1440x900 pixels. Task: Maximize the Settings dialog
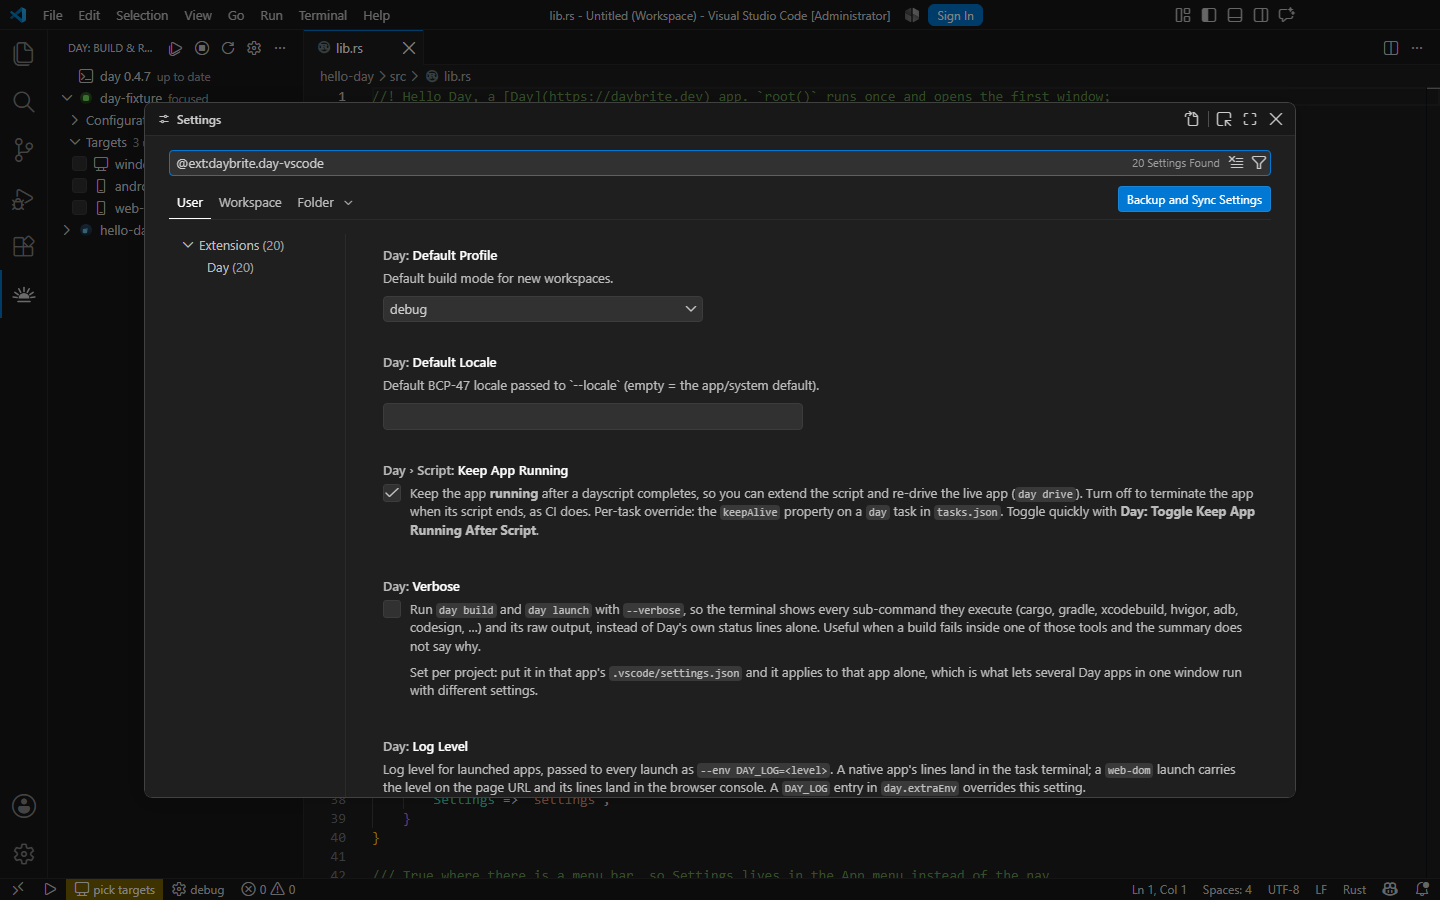1250,119
